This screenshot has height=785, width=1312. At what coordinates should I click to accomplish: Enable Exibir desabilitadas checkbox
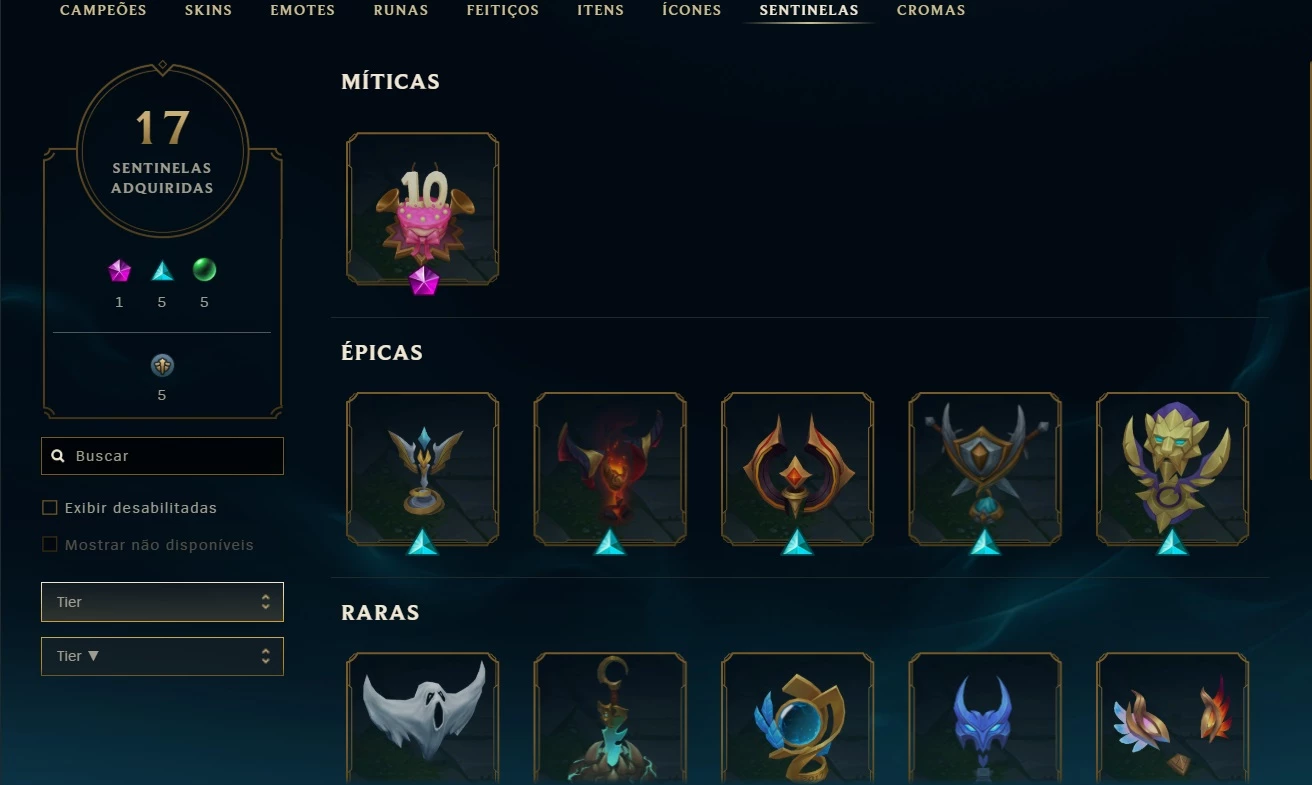[x=50, y=508]
